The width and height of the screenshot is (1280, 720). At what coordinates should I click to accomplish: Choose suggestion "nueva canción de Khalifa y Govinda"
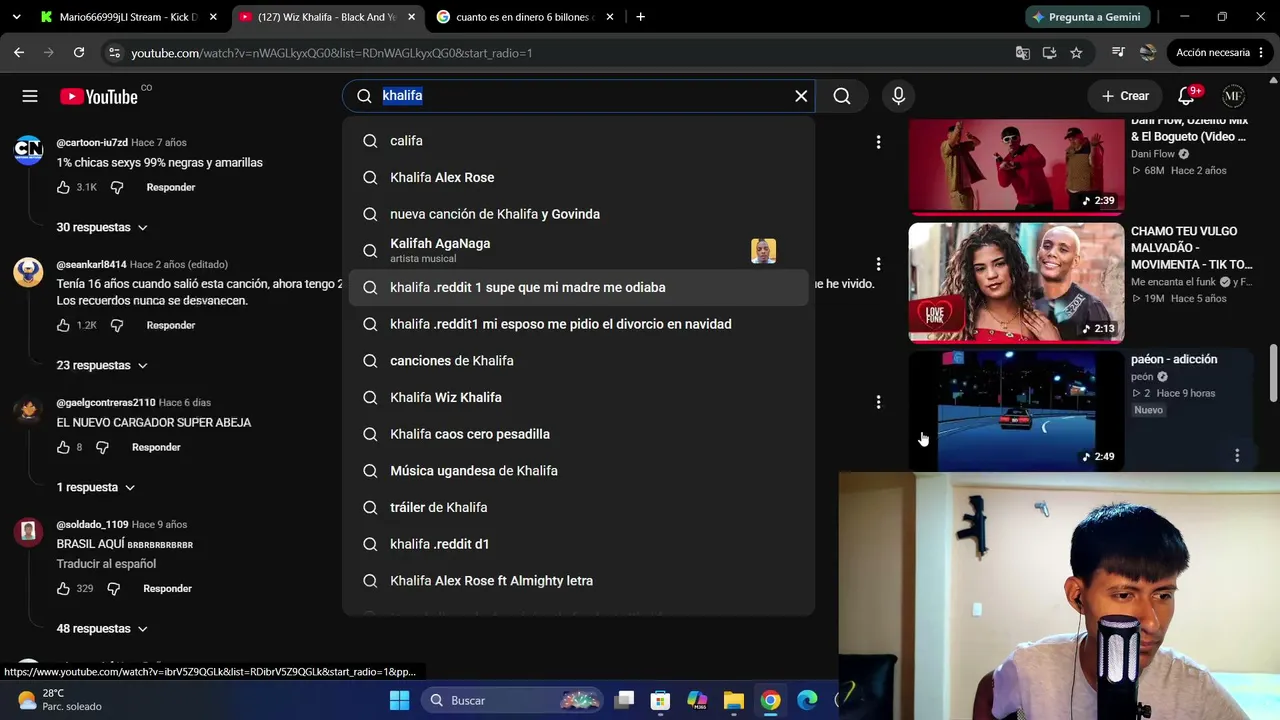tap(578, 214)
